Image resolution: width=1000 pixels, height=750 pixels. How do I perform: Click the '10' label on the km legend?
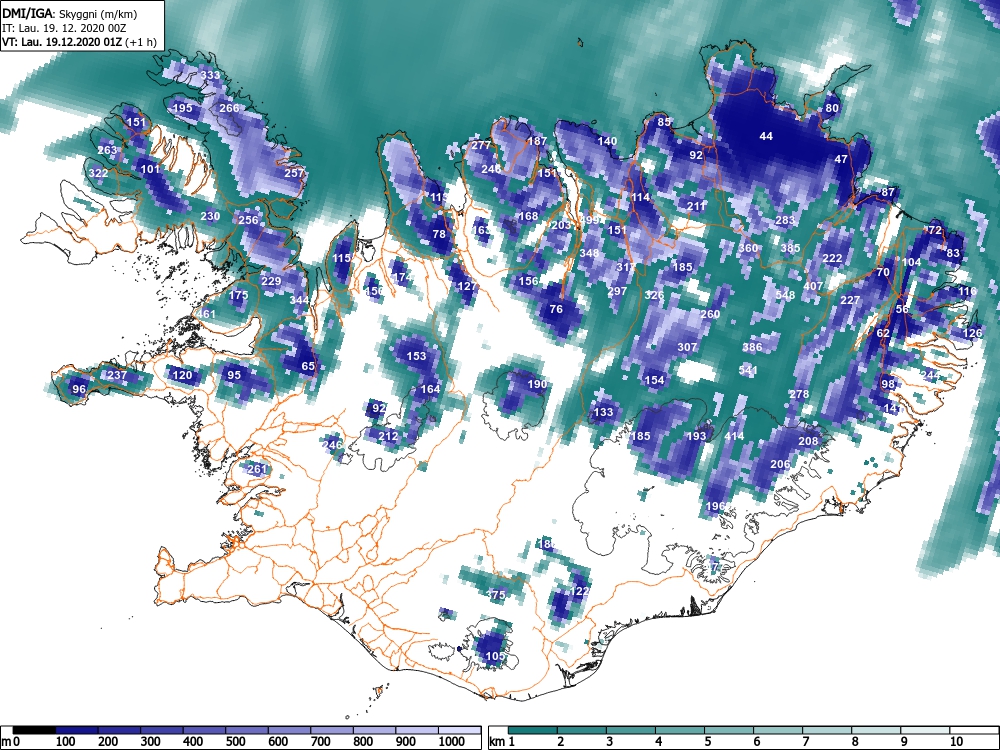tap(956, 742)
